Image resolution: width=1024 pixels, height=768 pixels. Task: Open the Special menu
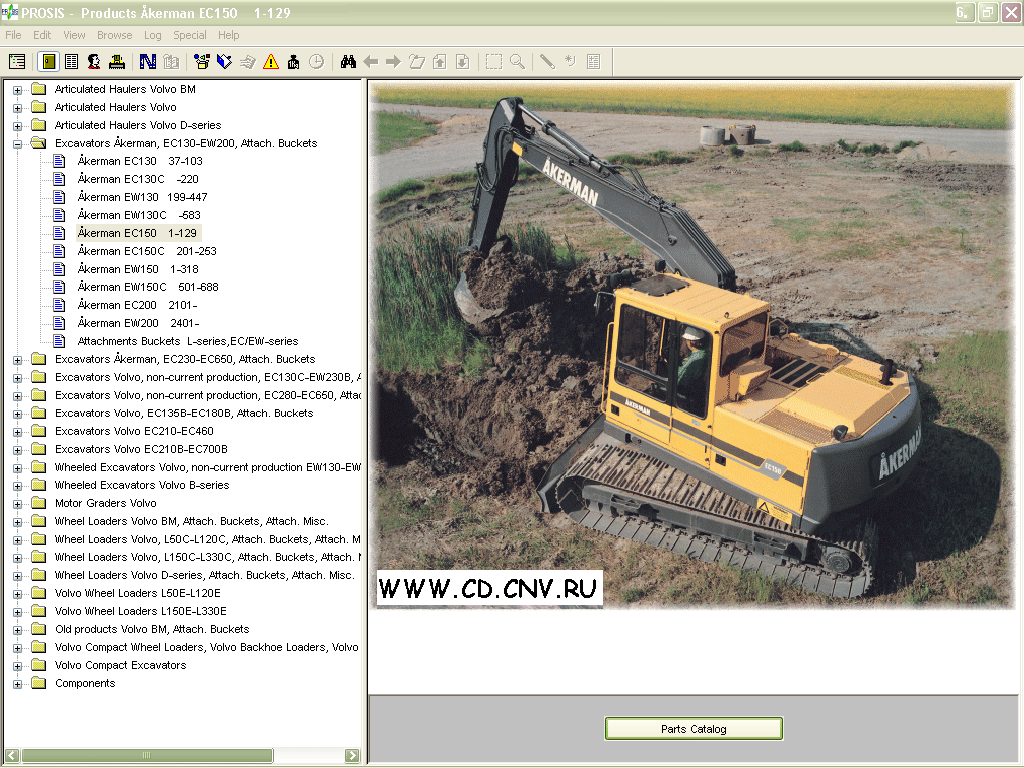click(x=189, y=35)
